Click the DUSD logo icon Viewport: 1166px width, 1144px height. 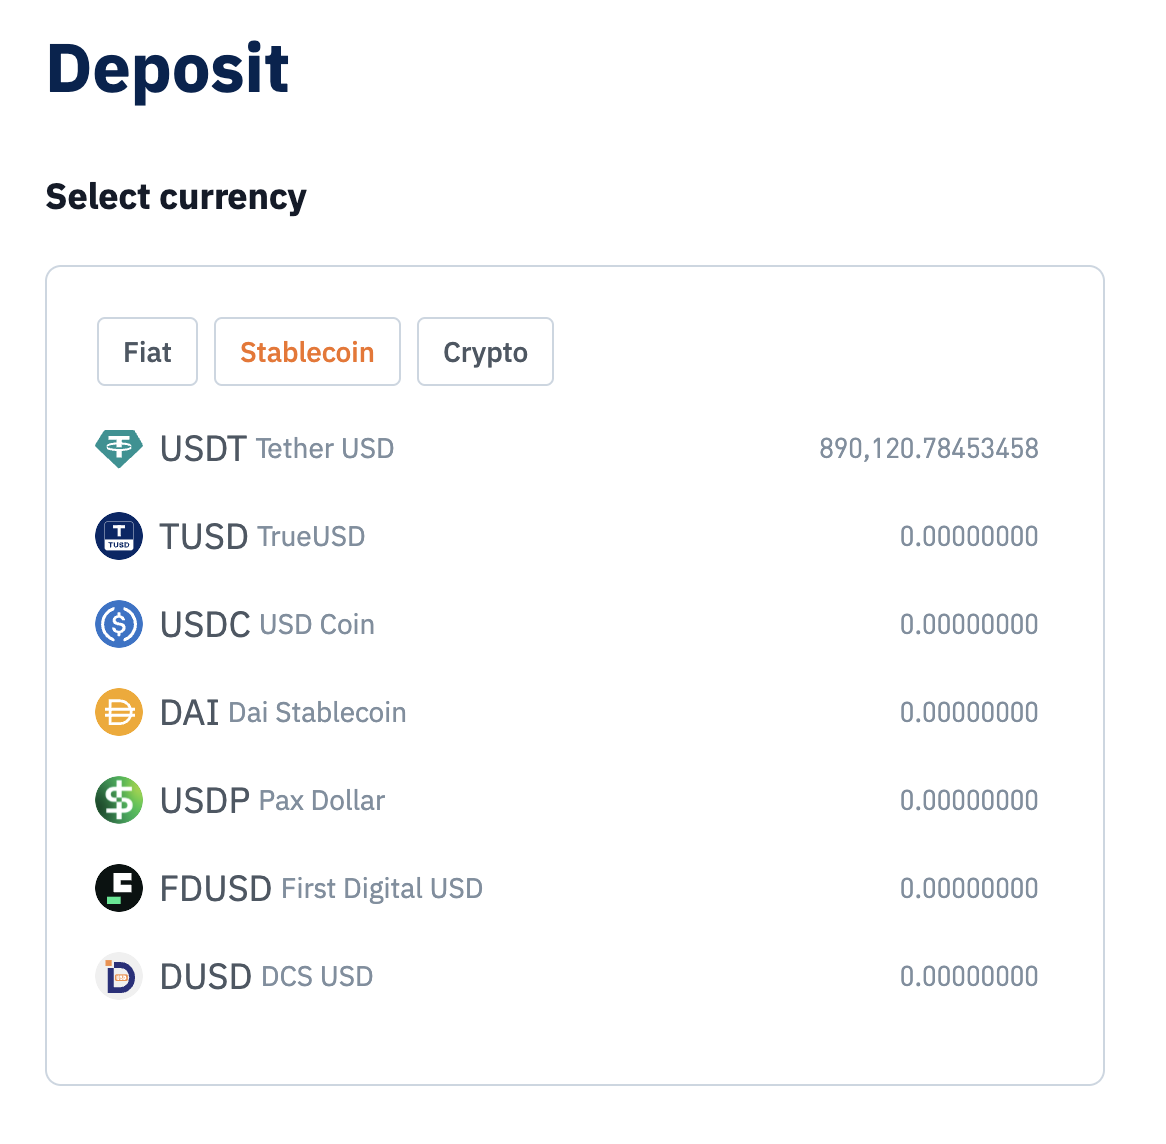[119, 976]
